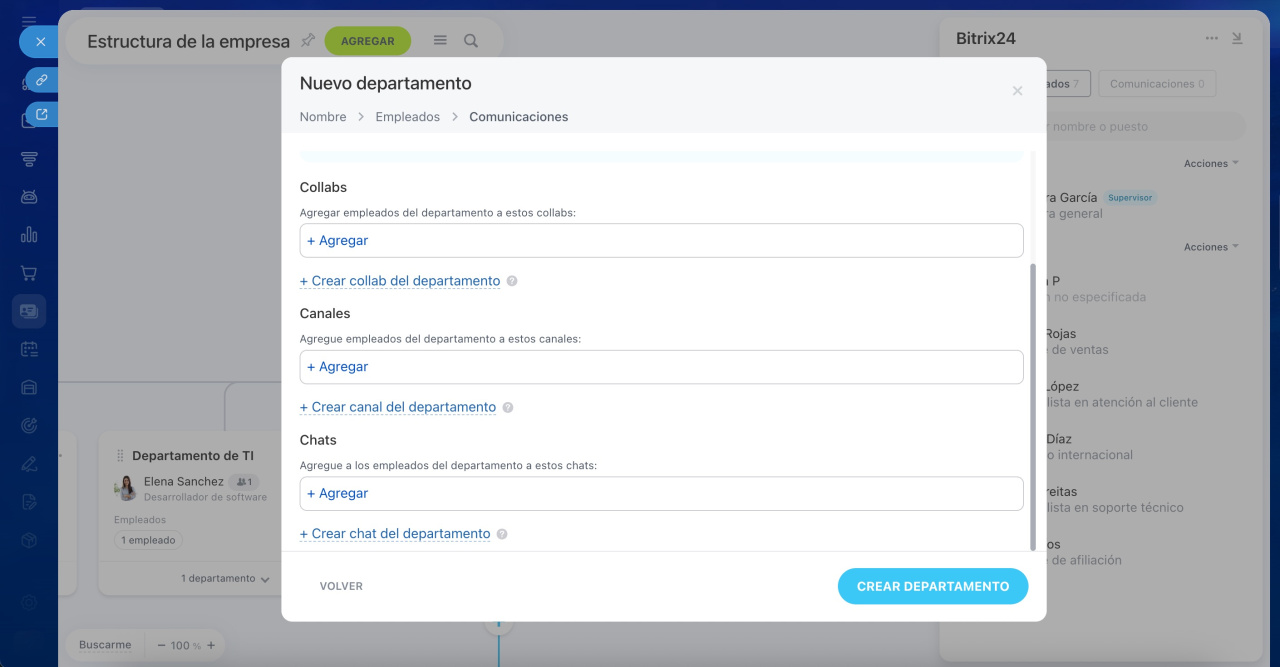Click help icon beside Crear canal del departamento
The image size is (1280, 667).
coord(508,408)
